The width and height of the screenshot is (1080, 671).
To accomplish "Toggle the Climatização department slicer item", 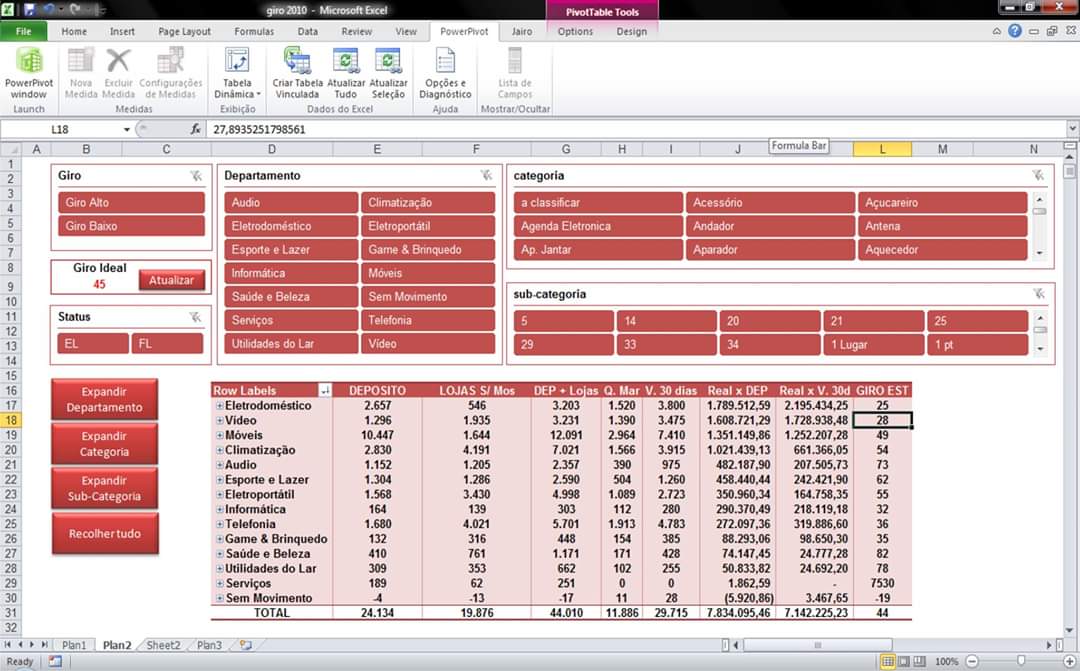I will tap(428, 203).
